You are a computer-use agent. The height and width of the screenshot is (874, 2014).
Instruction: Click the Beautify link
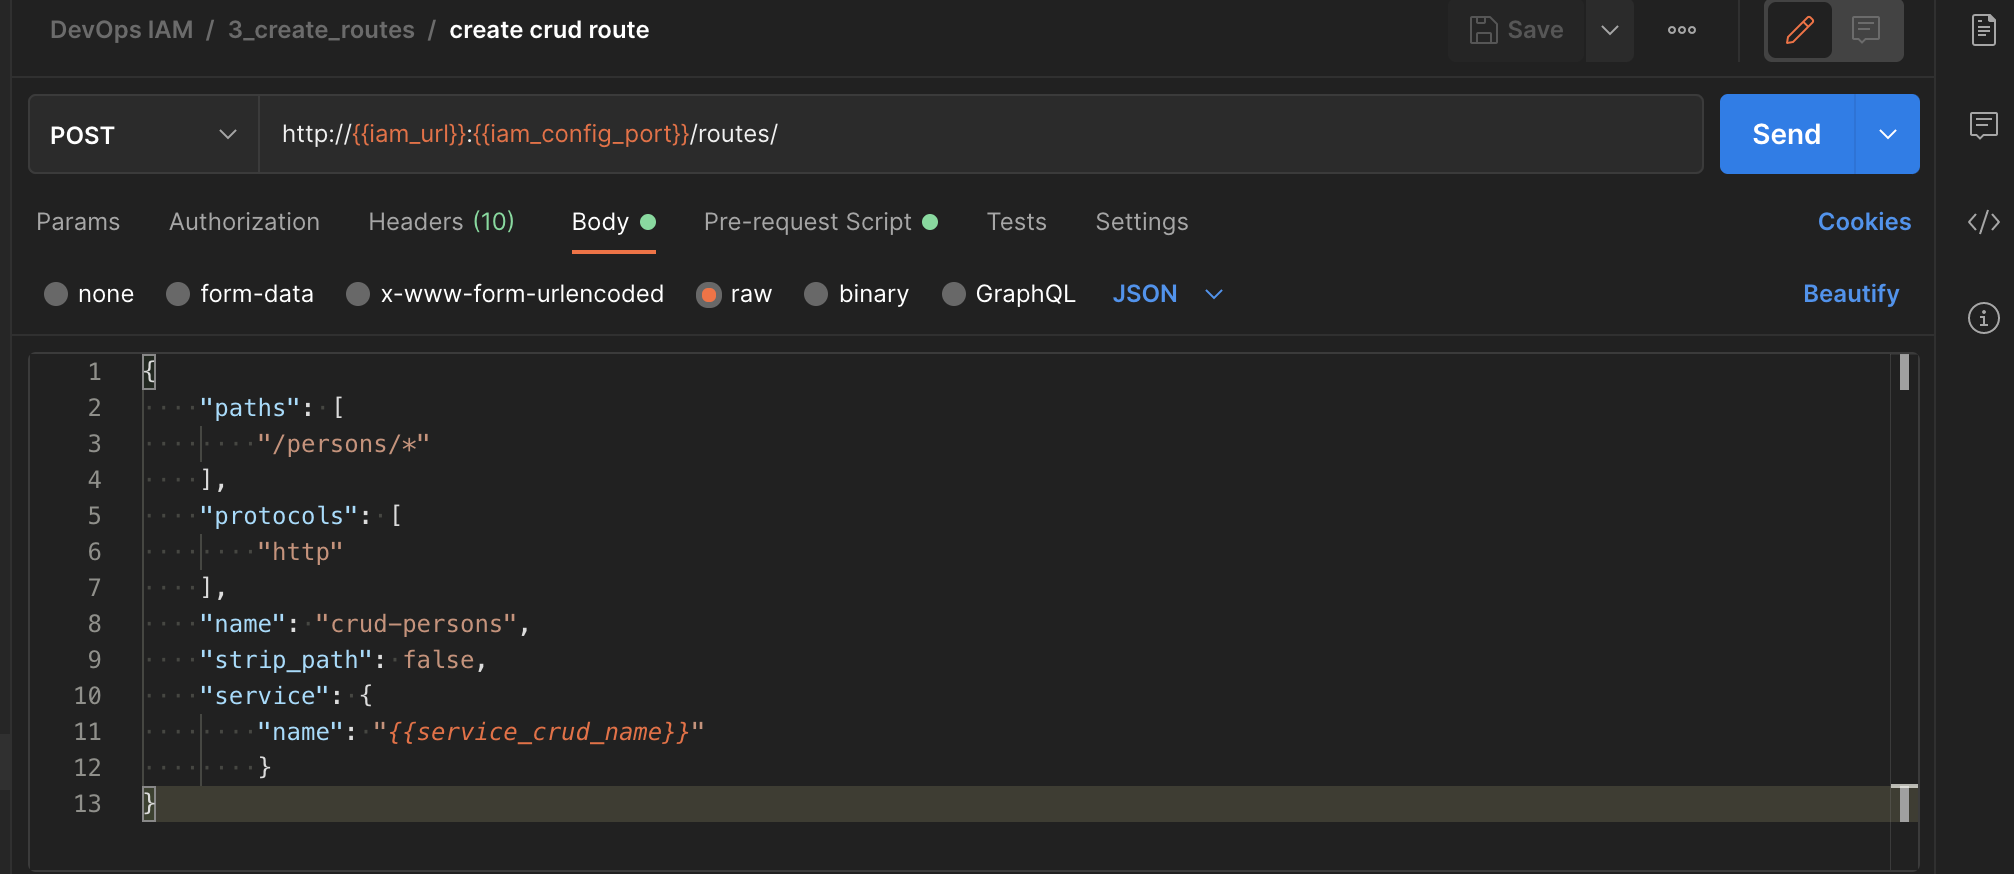[1851, 294]
